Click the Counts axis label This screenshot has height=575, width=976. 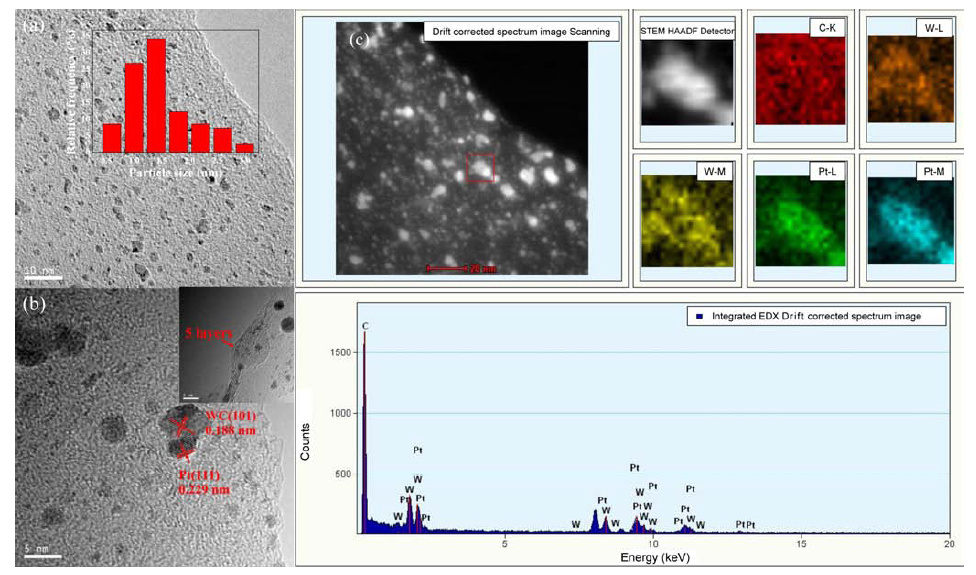305,442
